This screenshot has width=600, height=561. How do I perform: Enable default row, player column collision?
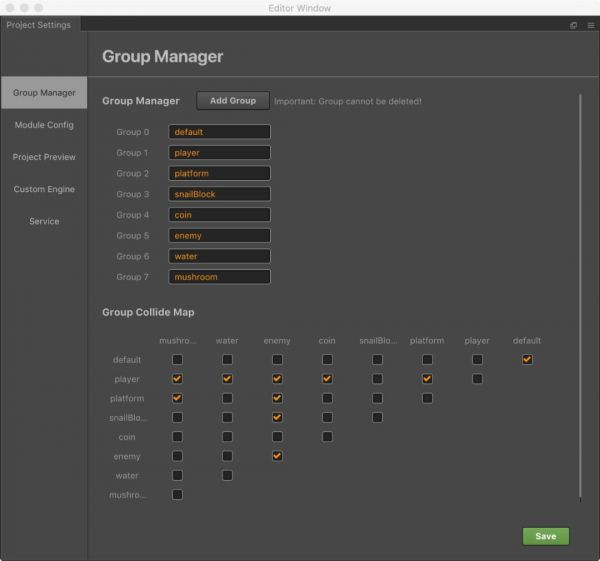point(477,359)
